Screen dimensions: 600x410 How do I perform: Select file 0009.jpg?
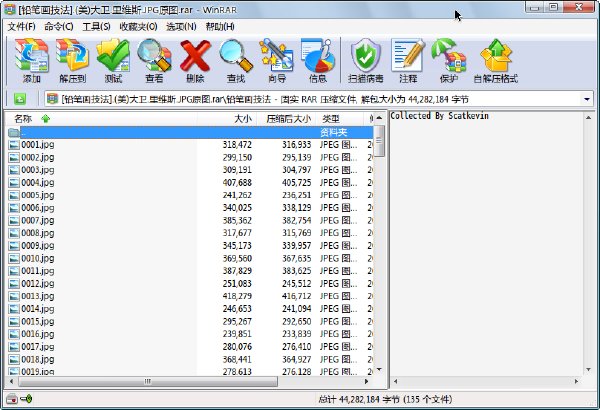tap(38, 246)
